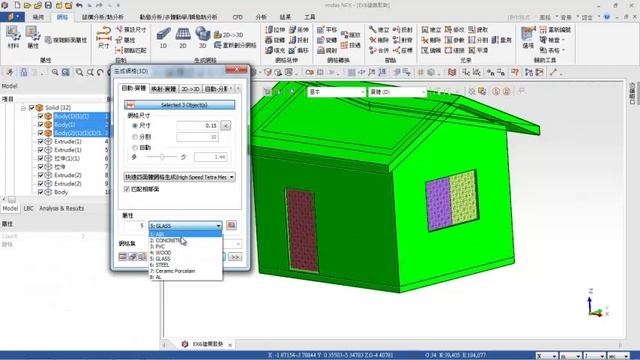This screenshot has width=640, height=360.
Task: Click the 重新劃分網格 remesh ribbon icon
Action: pyautogui.click(x=235, y=45)
